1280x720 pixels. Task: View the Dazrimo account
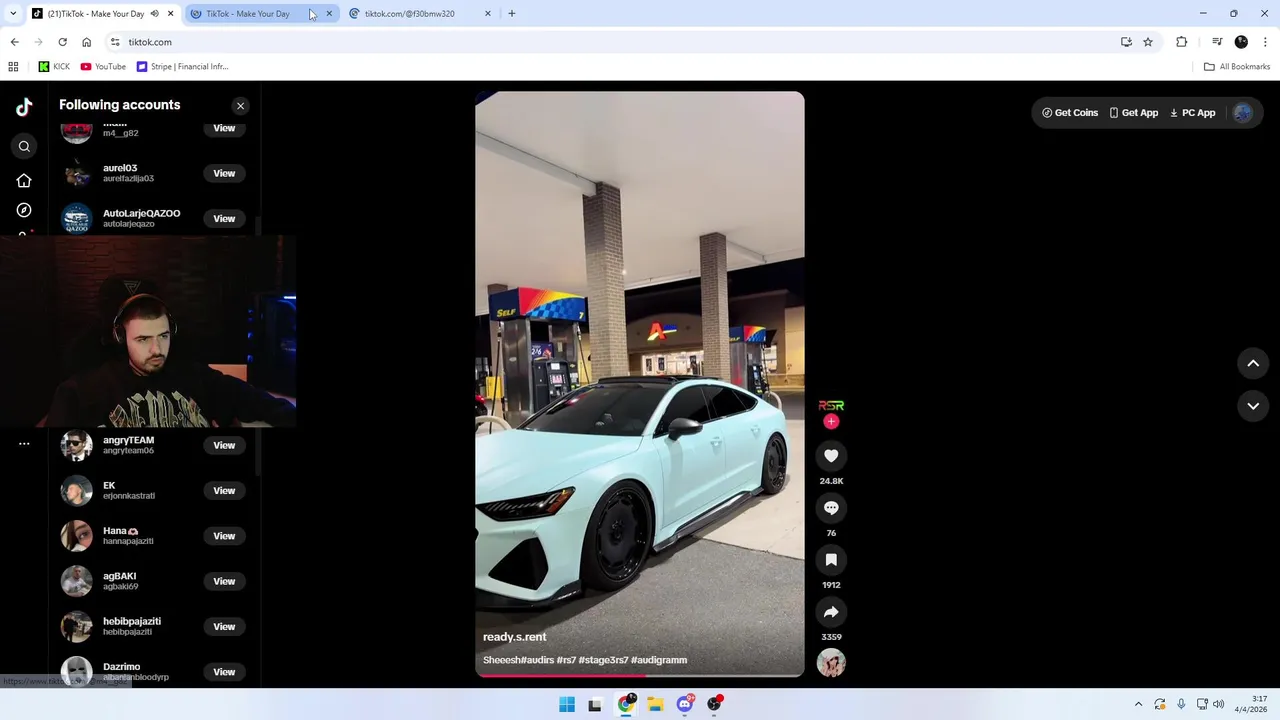tap(224, 672)
